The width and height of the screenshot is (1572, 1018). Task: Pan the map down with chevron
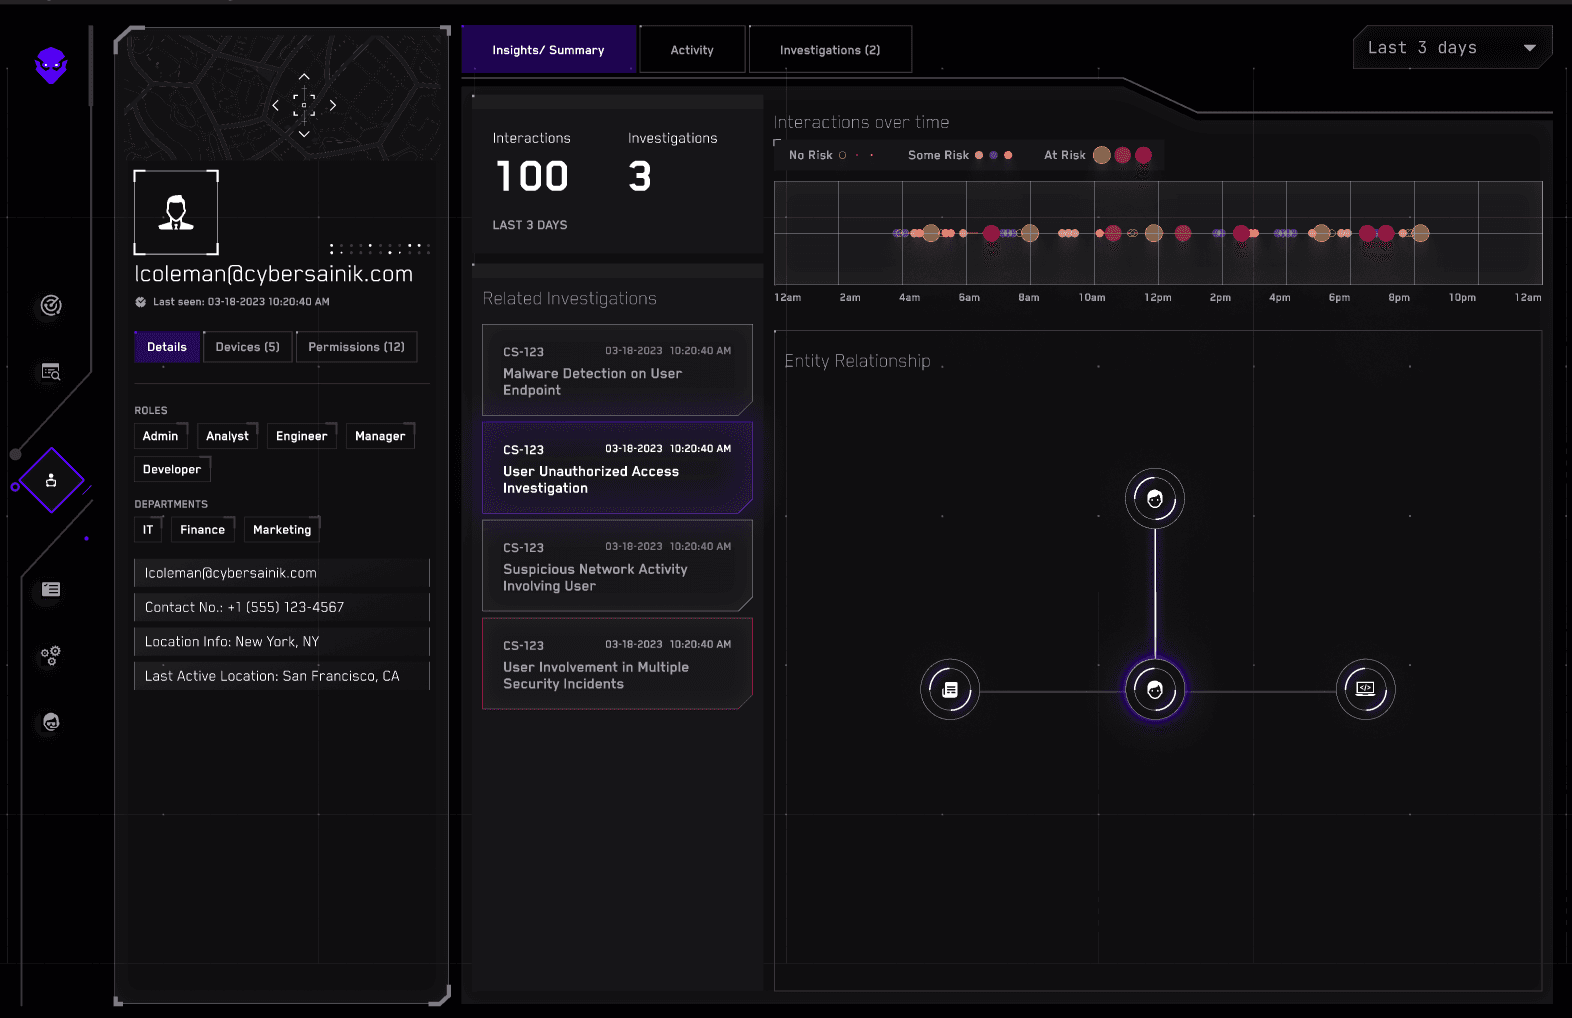pos(304,133)
